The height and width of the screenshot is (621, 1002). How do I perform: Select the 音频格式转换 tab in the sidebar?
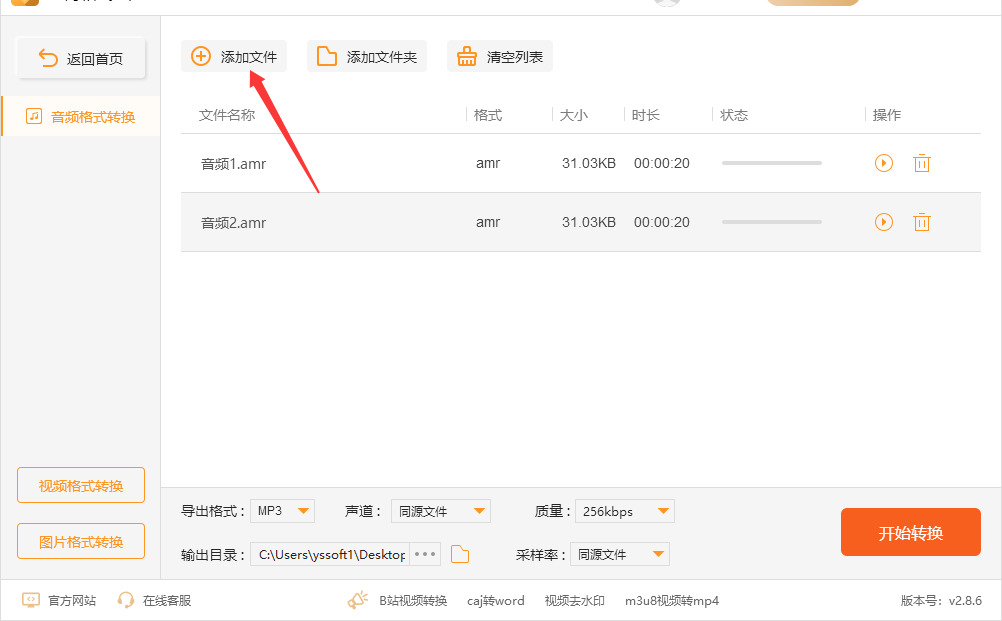click(81, 116)
